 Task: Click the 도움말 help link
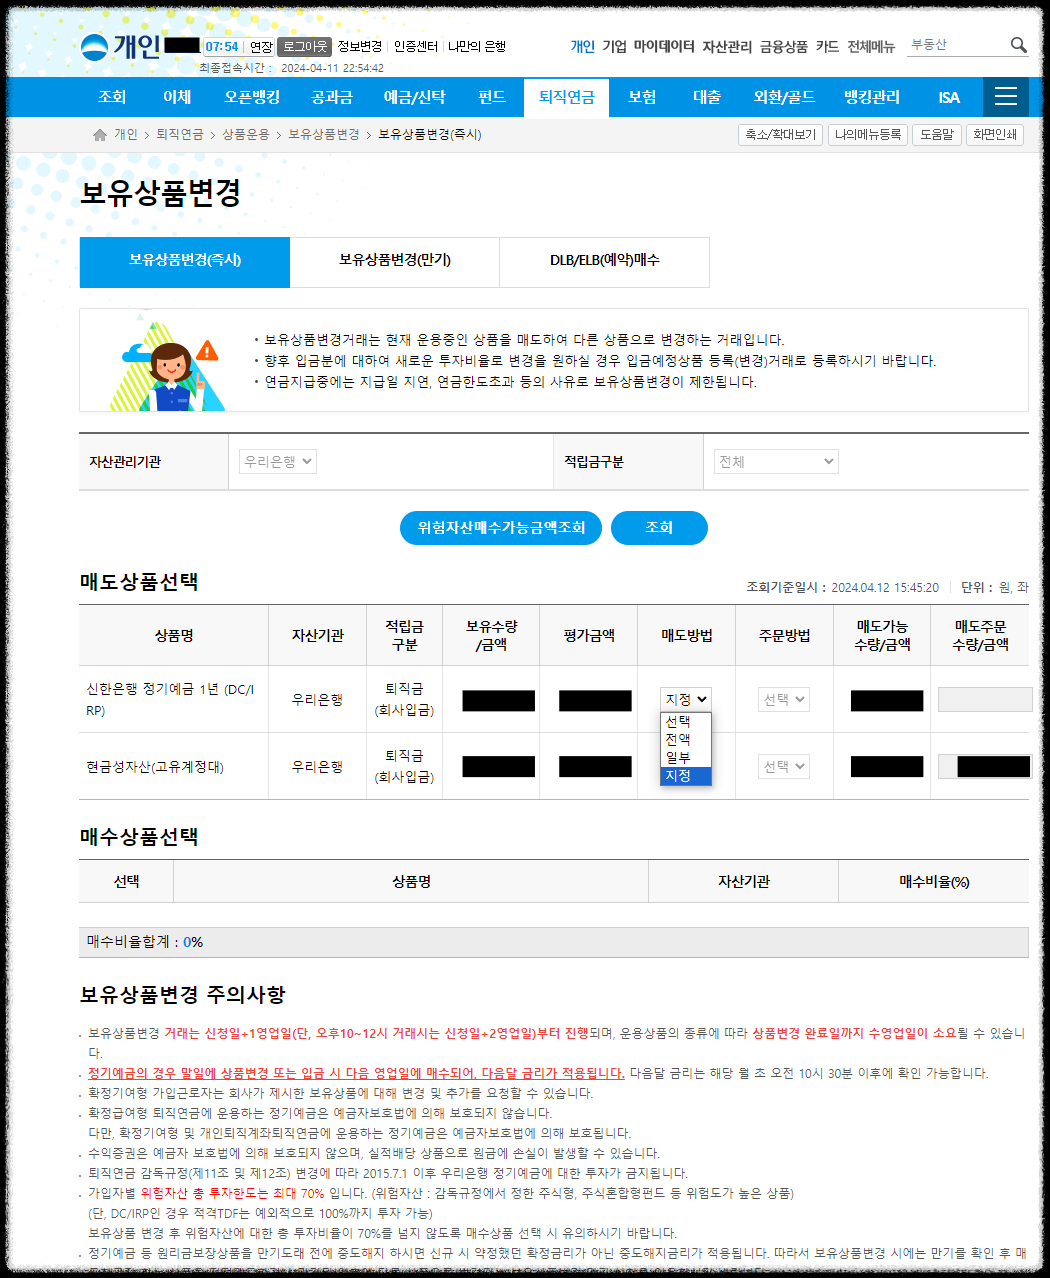pos(936,134)
